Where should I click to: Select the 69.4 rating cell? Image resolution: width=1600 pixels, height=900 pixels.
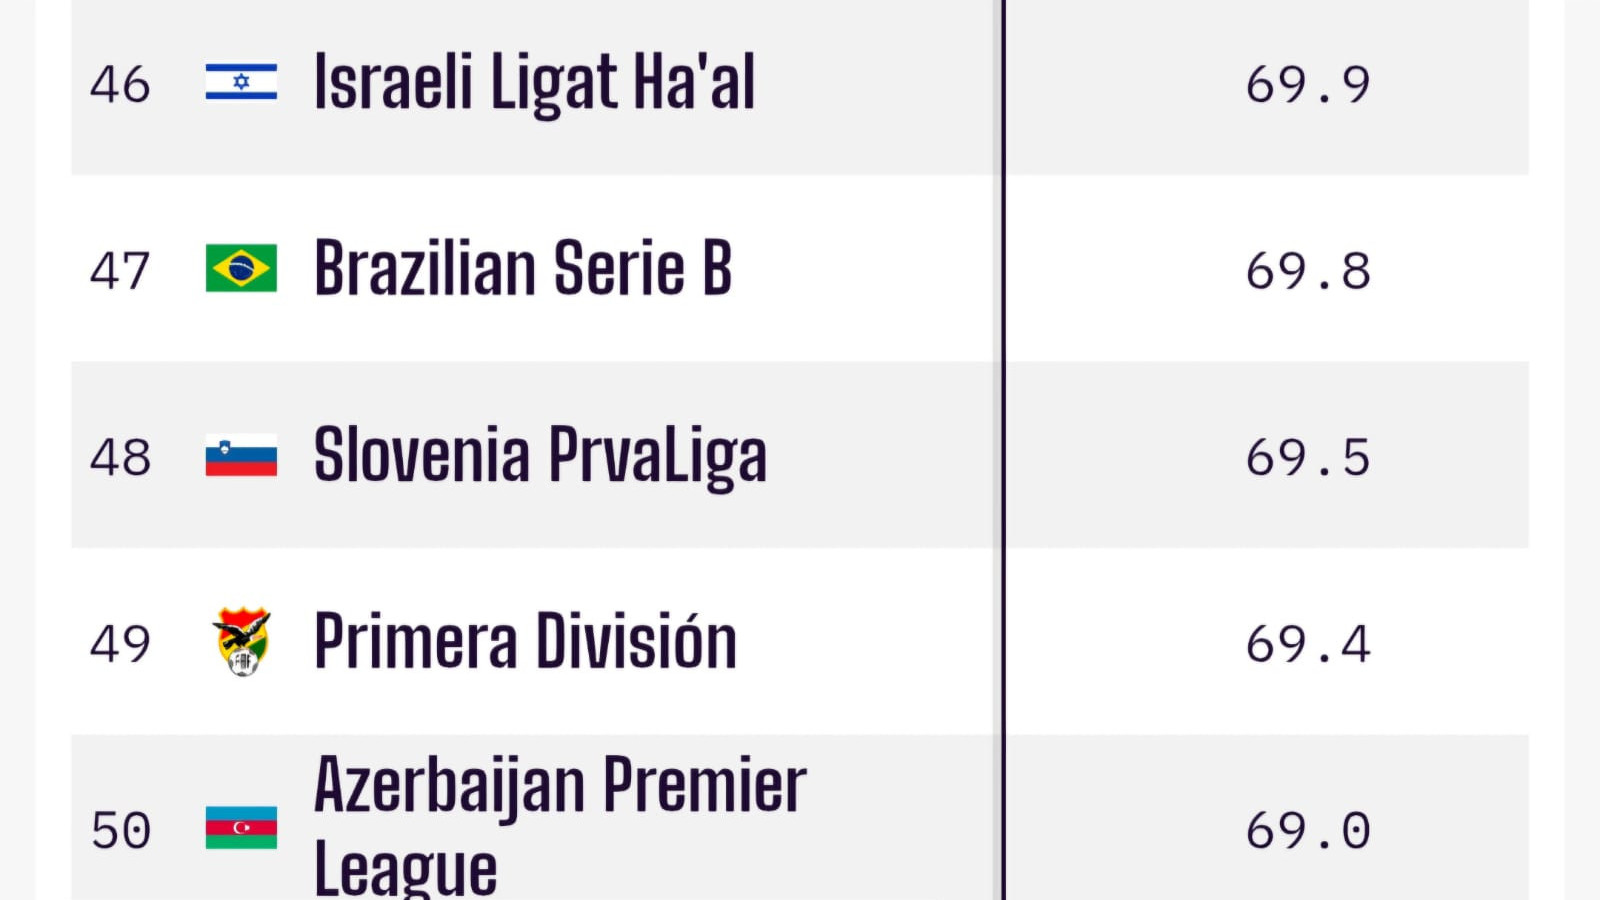tap(1307, 643)
